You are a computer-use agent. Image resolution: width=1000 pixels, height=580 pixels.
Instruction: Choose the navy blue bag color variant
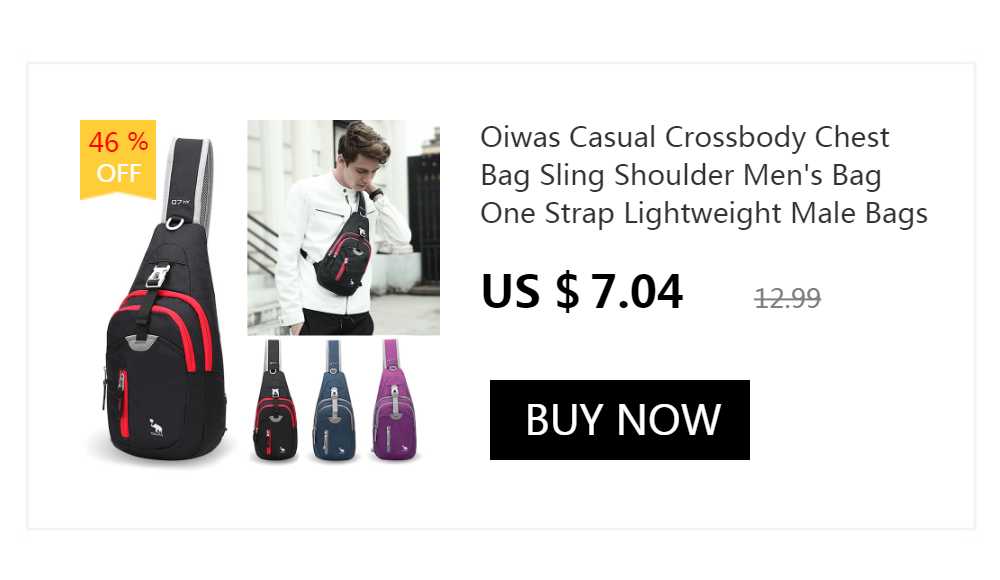(334, 401)
